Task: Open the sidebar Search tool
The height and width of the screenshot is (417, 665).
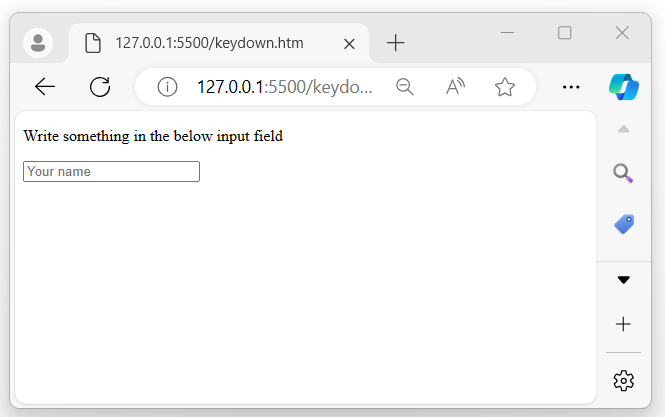Action: (x=623, y=174)
